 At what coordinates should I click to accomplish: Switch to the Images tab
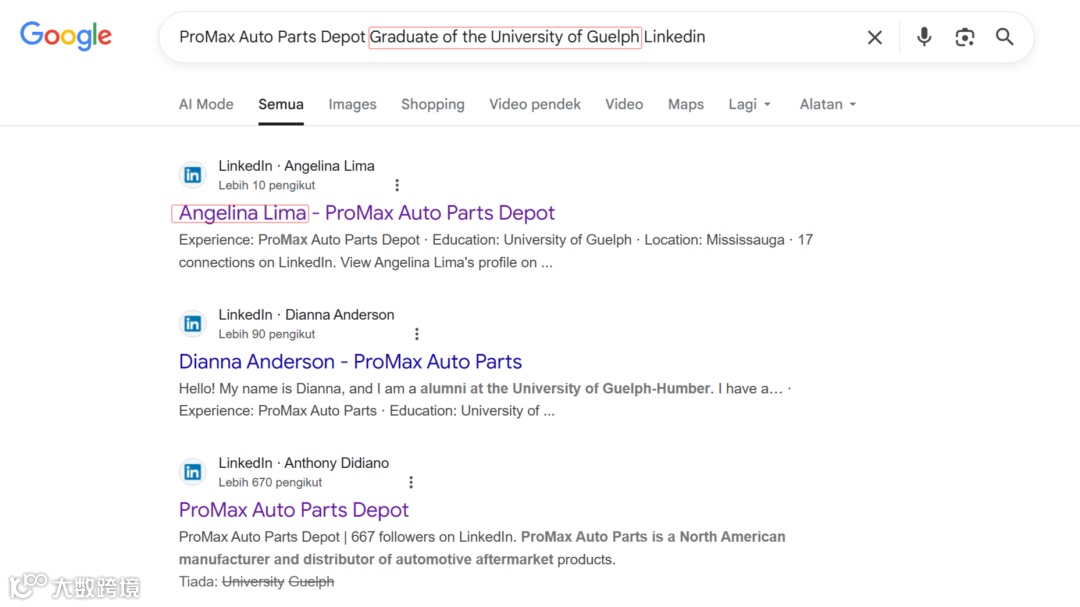coord(352,104)
